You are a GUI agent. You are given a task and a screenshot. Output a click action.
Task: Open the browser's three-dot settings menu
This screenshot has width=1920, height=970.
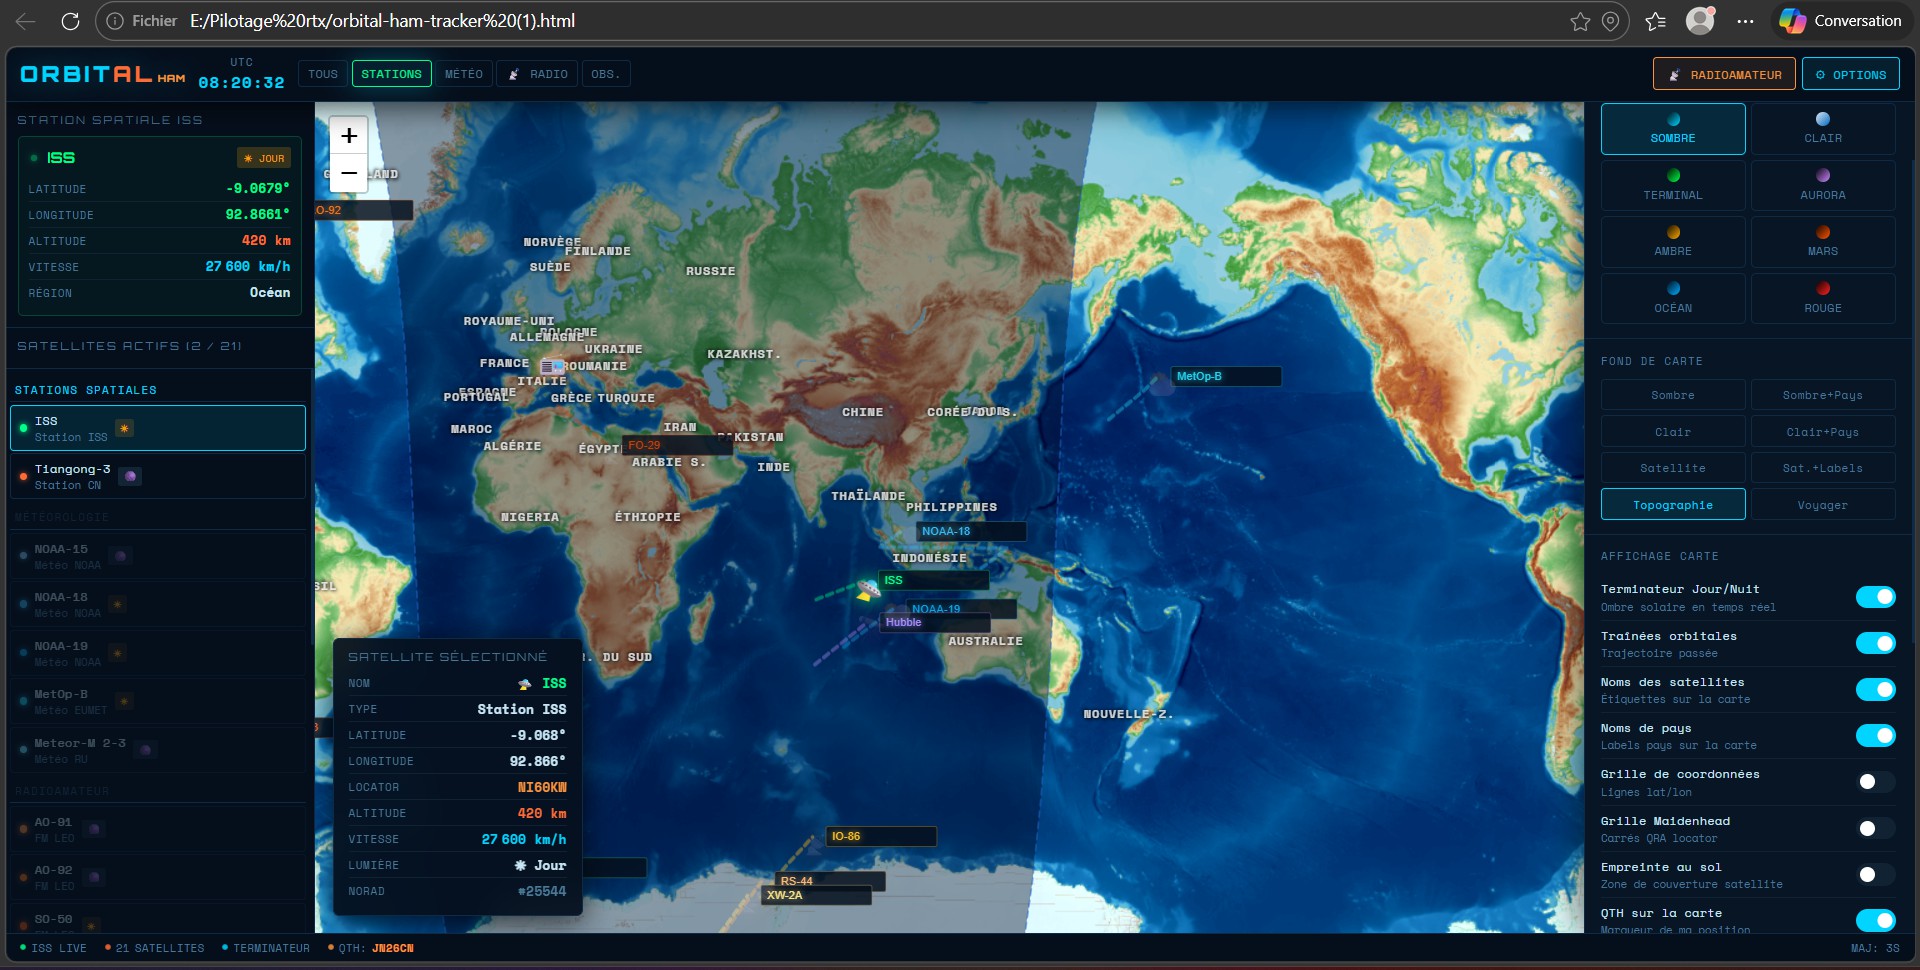tap(1745, 21)
